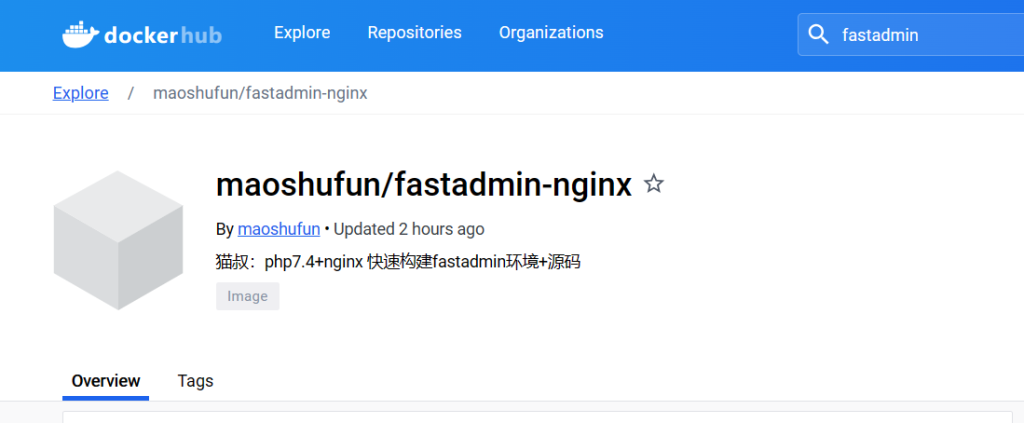This screenshot has height=423, width=1024.
Task: Switch to the Overview tab
Action: tap(106, 381)
